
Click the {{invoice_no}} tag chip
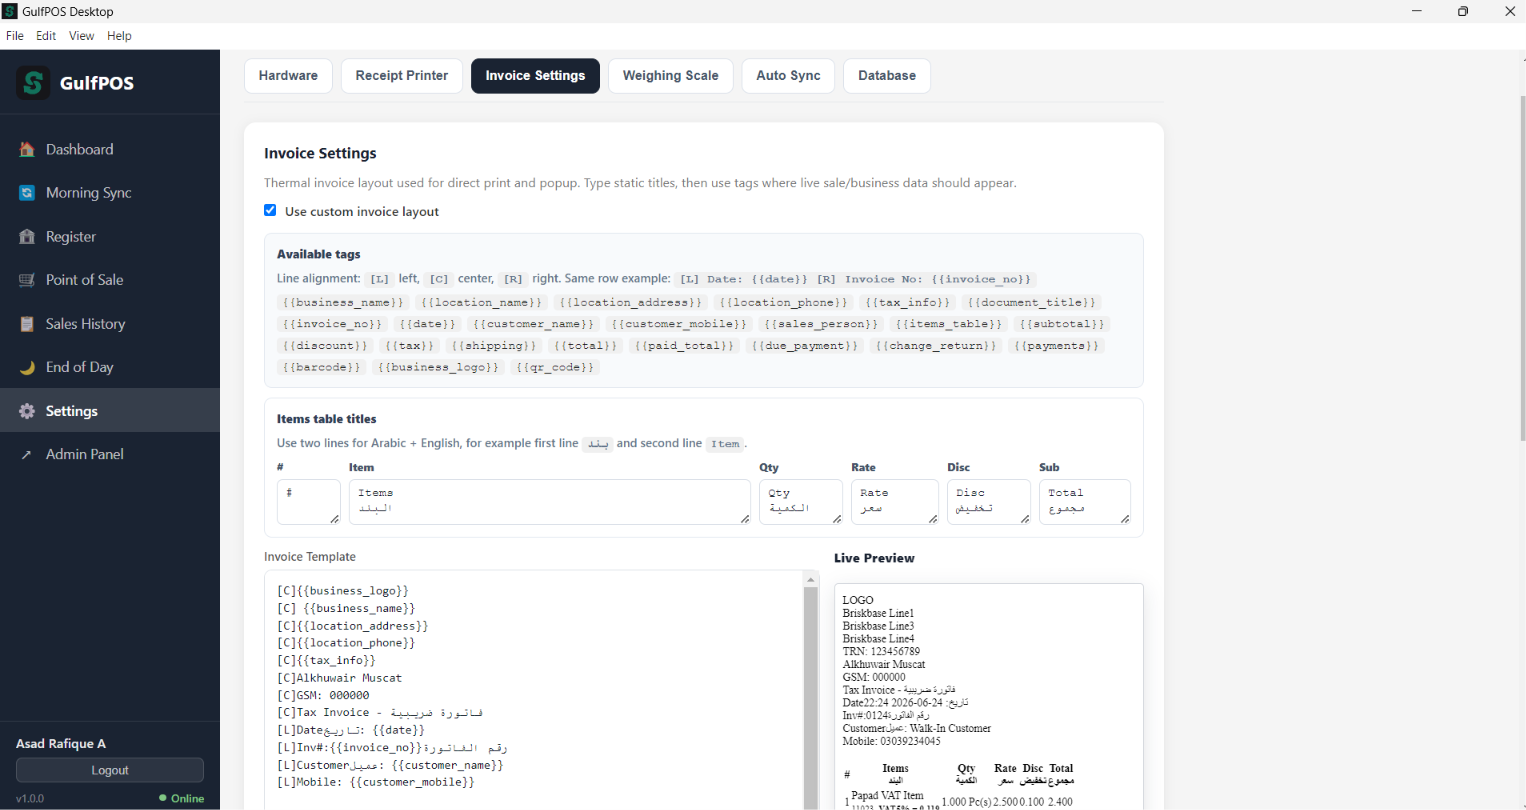pyautogui.click(x=333, y=324)
